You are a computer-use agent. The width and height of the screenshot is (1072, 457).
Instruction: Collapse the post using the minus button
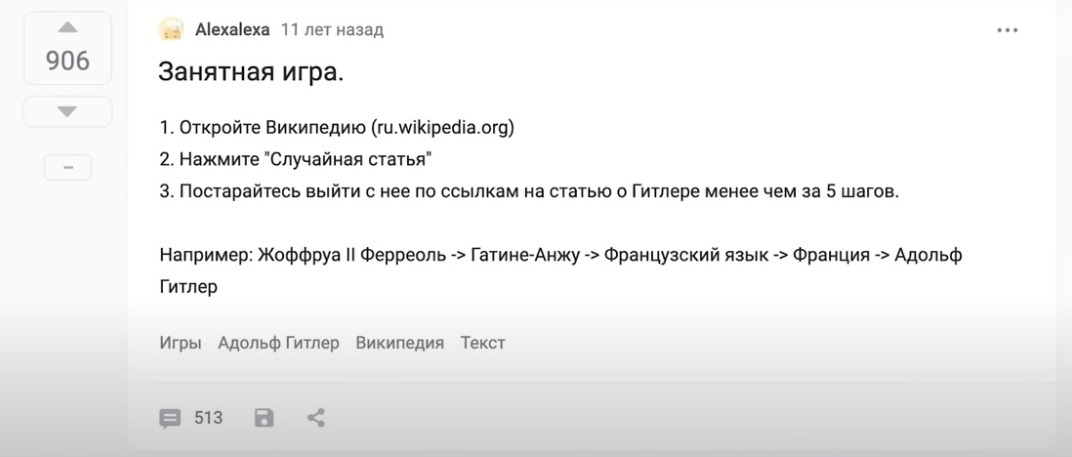coord(67,168)
